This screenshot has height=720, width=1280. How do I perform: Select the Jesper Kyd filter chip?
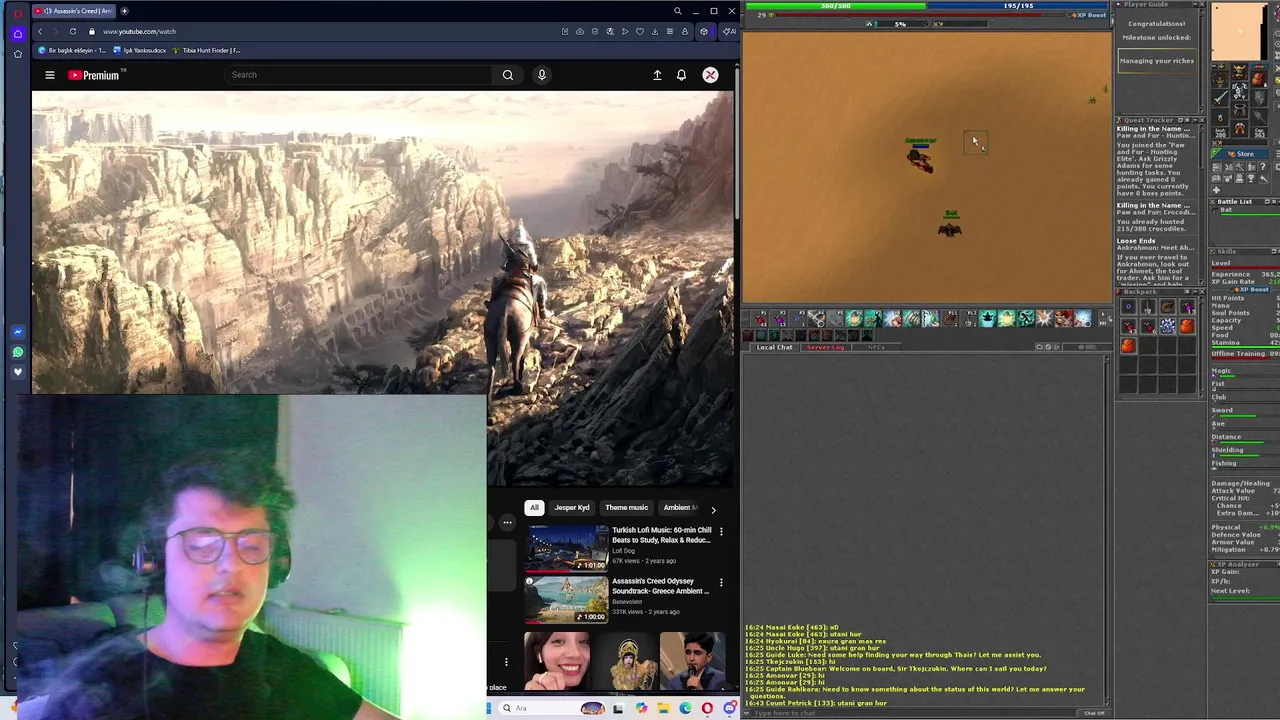point(572,507)
